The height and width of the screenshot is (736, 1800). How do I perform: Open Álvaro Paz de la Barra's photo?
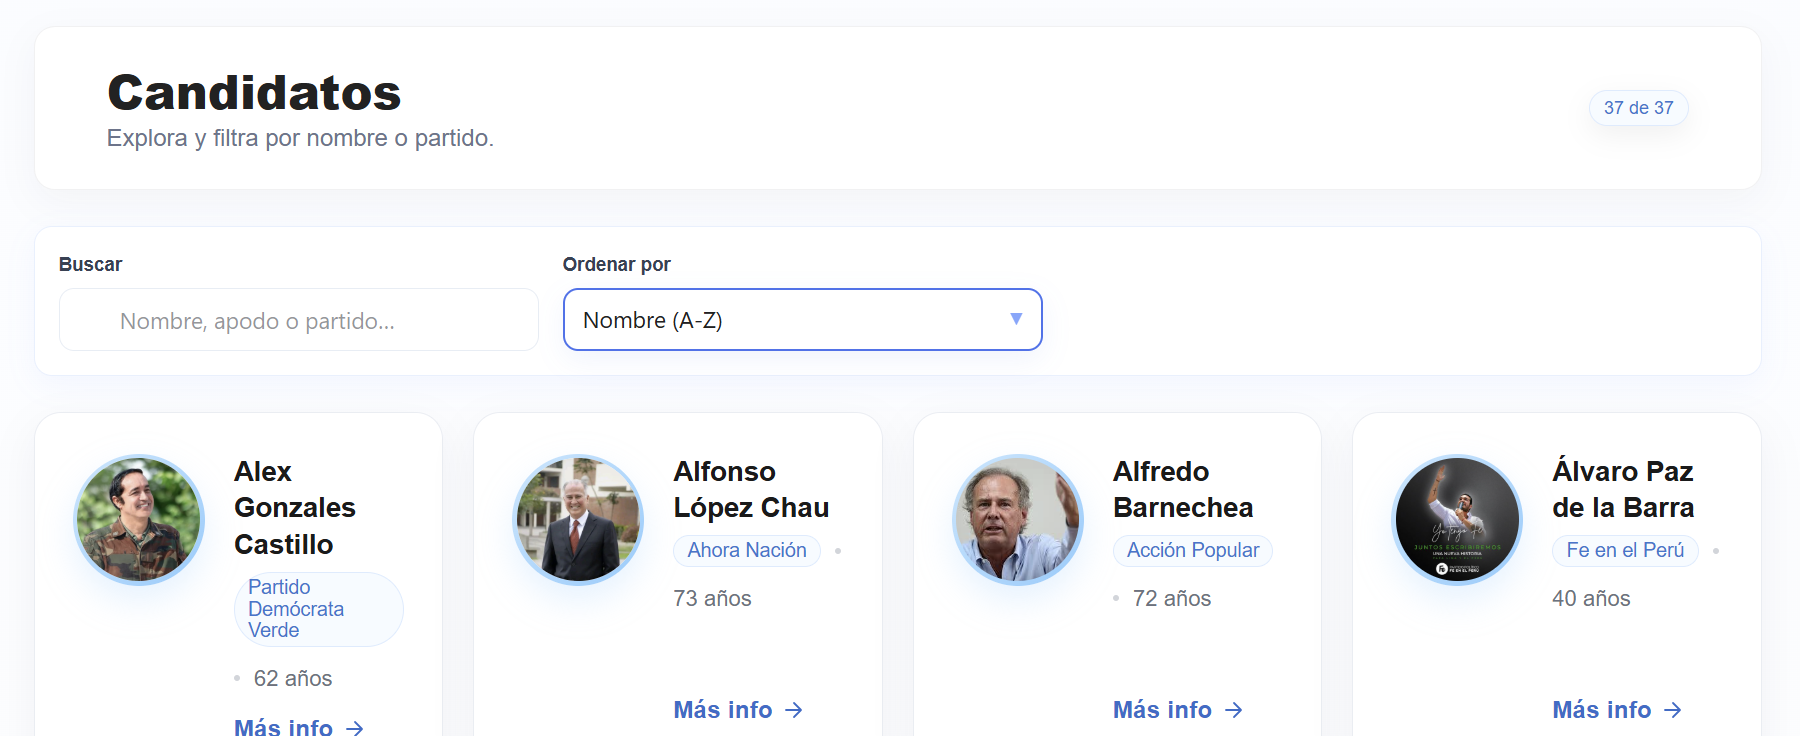[1457, 520]
